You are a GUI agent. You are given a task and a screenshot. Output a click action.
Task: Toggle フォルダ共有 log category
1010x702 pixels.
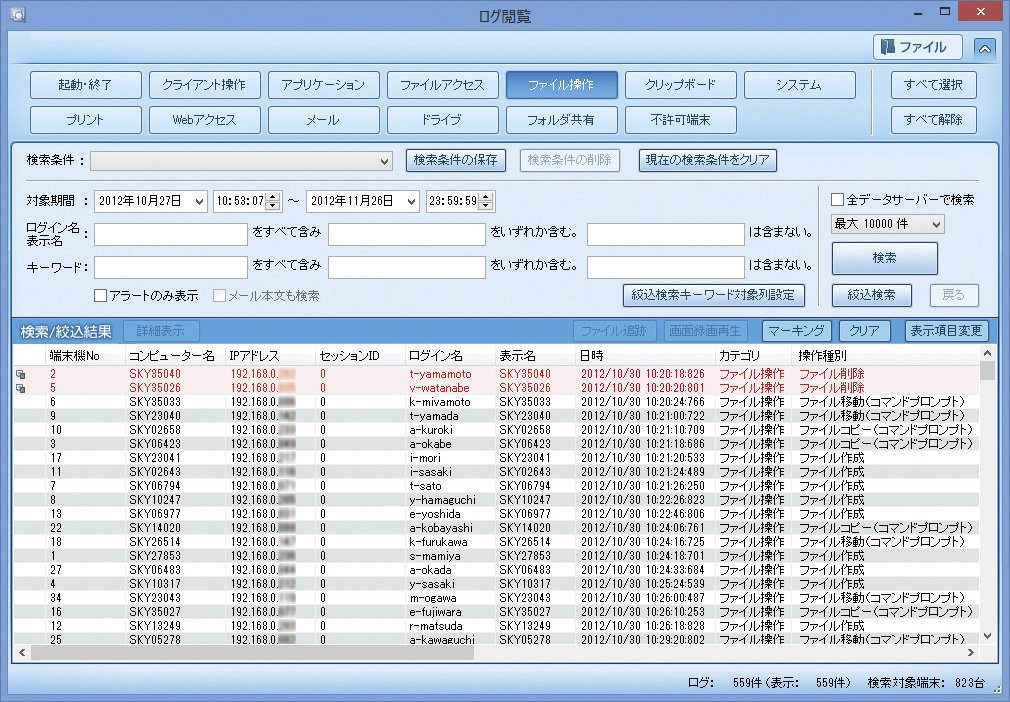(562, 120)
